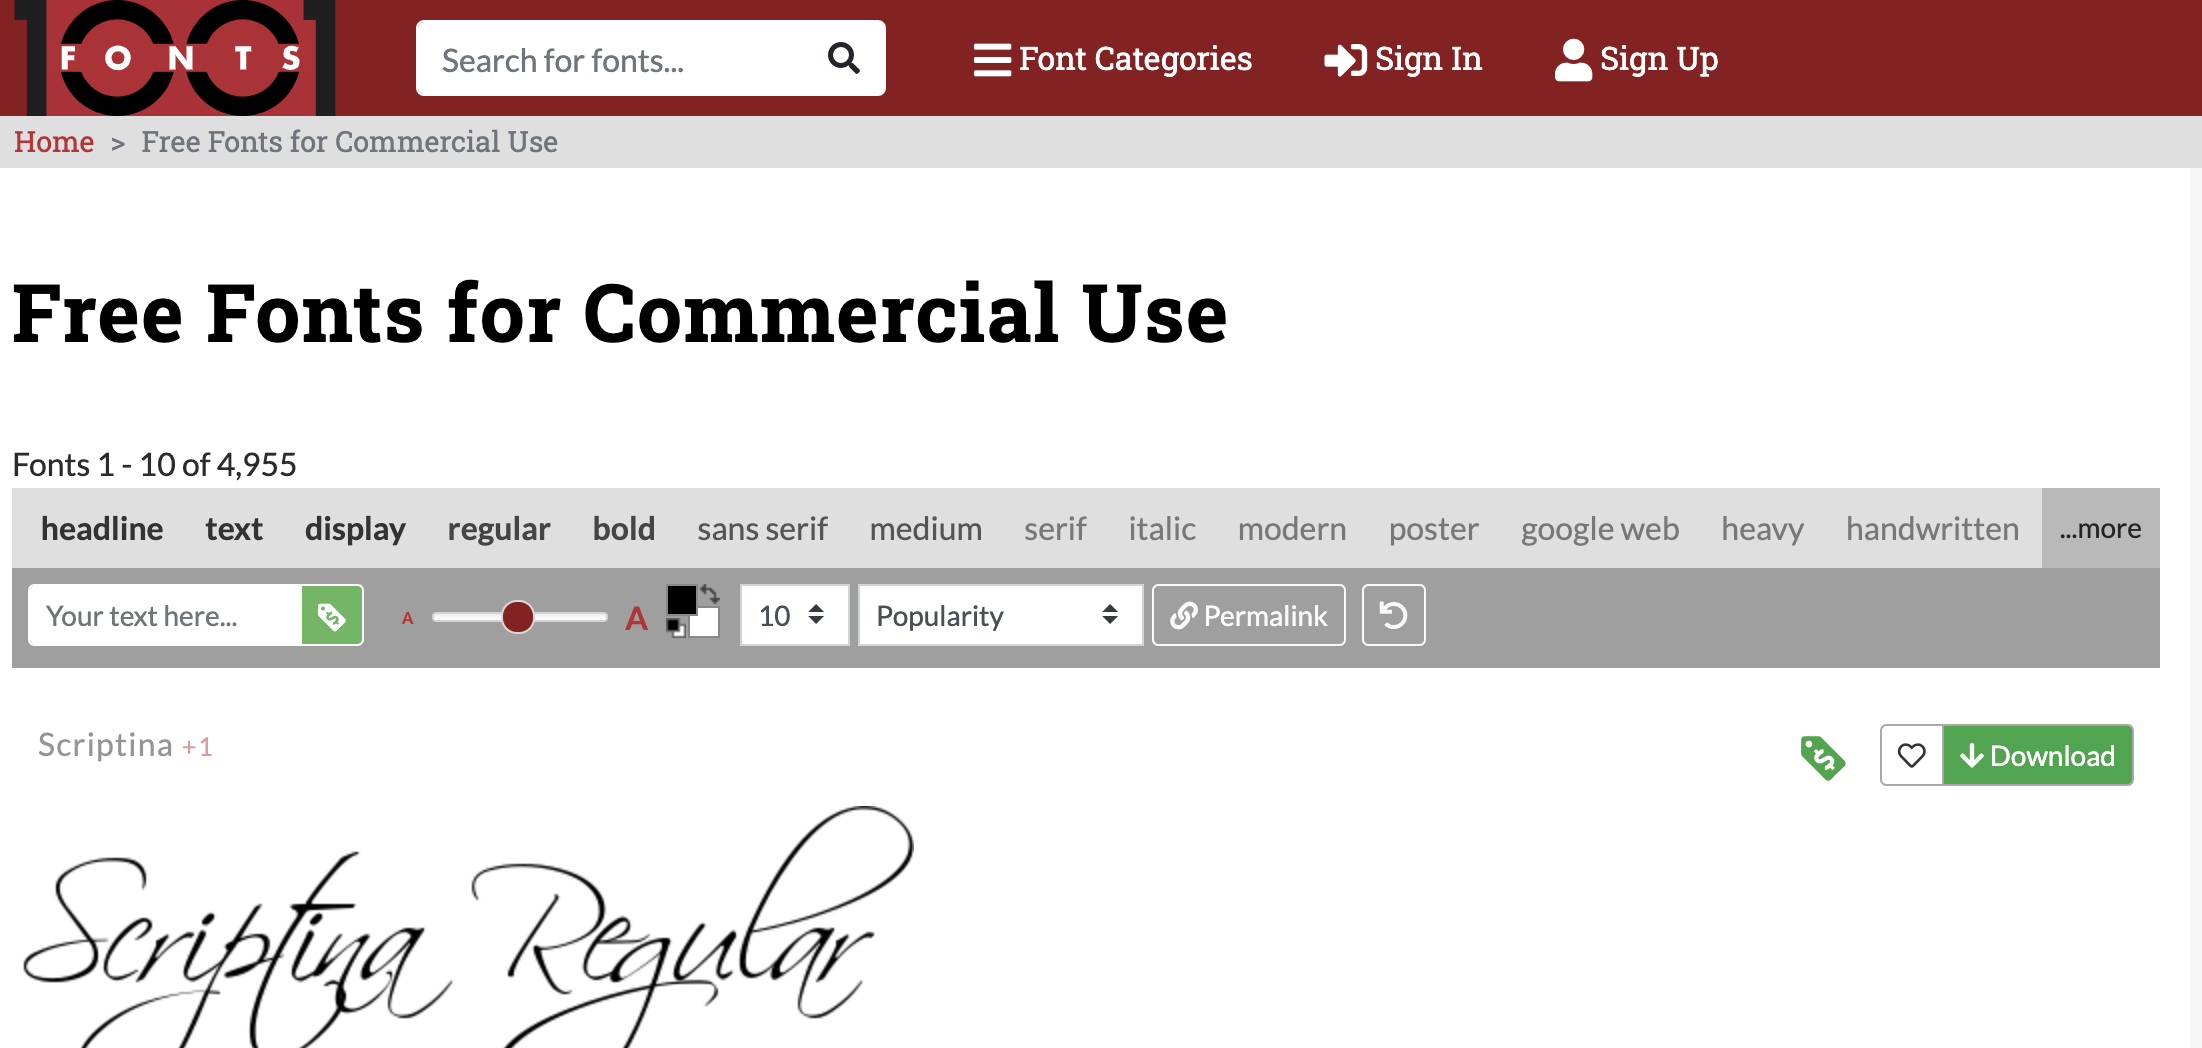This screenshot has height=1048, width=2202.
Task: Click the Home breadcrumb link
Action: coord(54,142)
